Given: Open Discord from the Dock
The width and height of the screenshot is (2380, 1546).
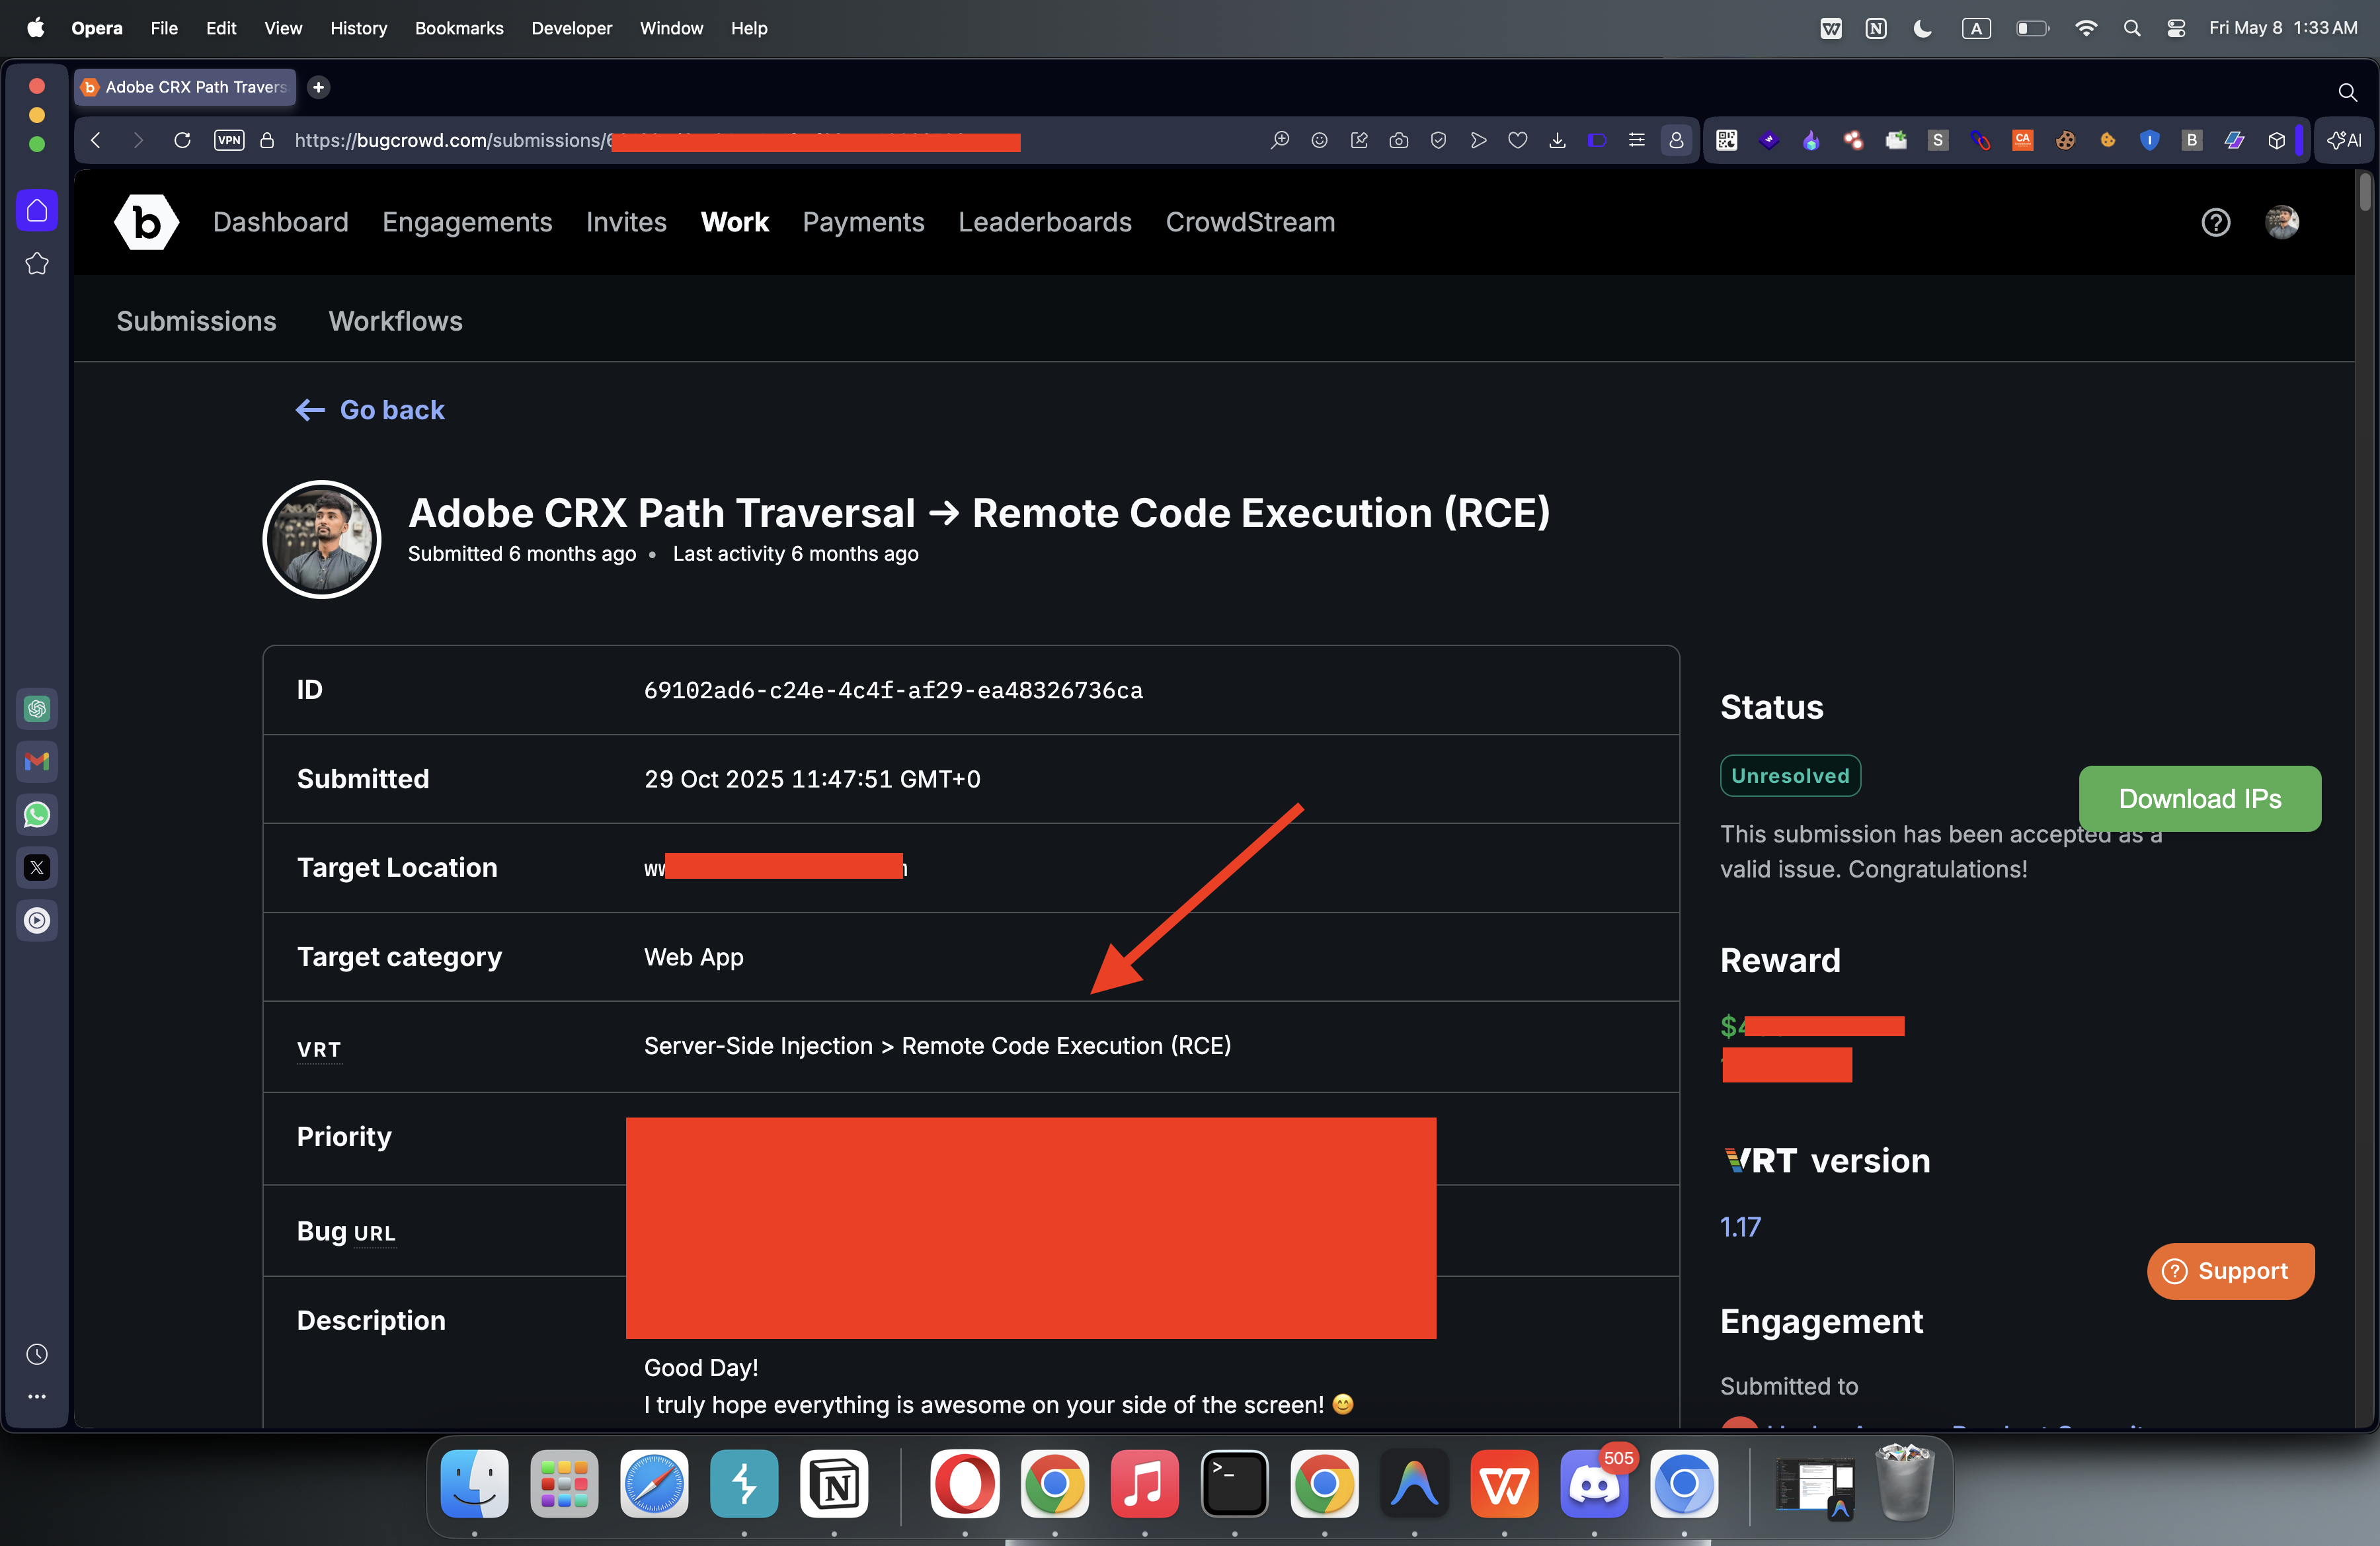Looking at the screenshot, I should [x=1594, y=1483].
